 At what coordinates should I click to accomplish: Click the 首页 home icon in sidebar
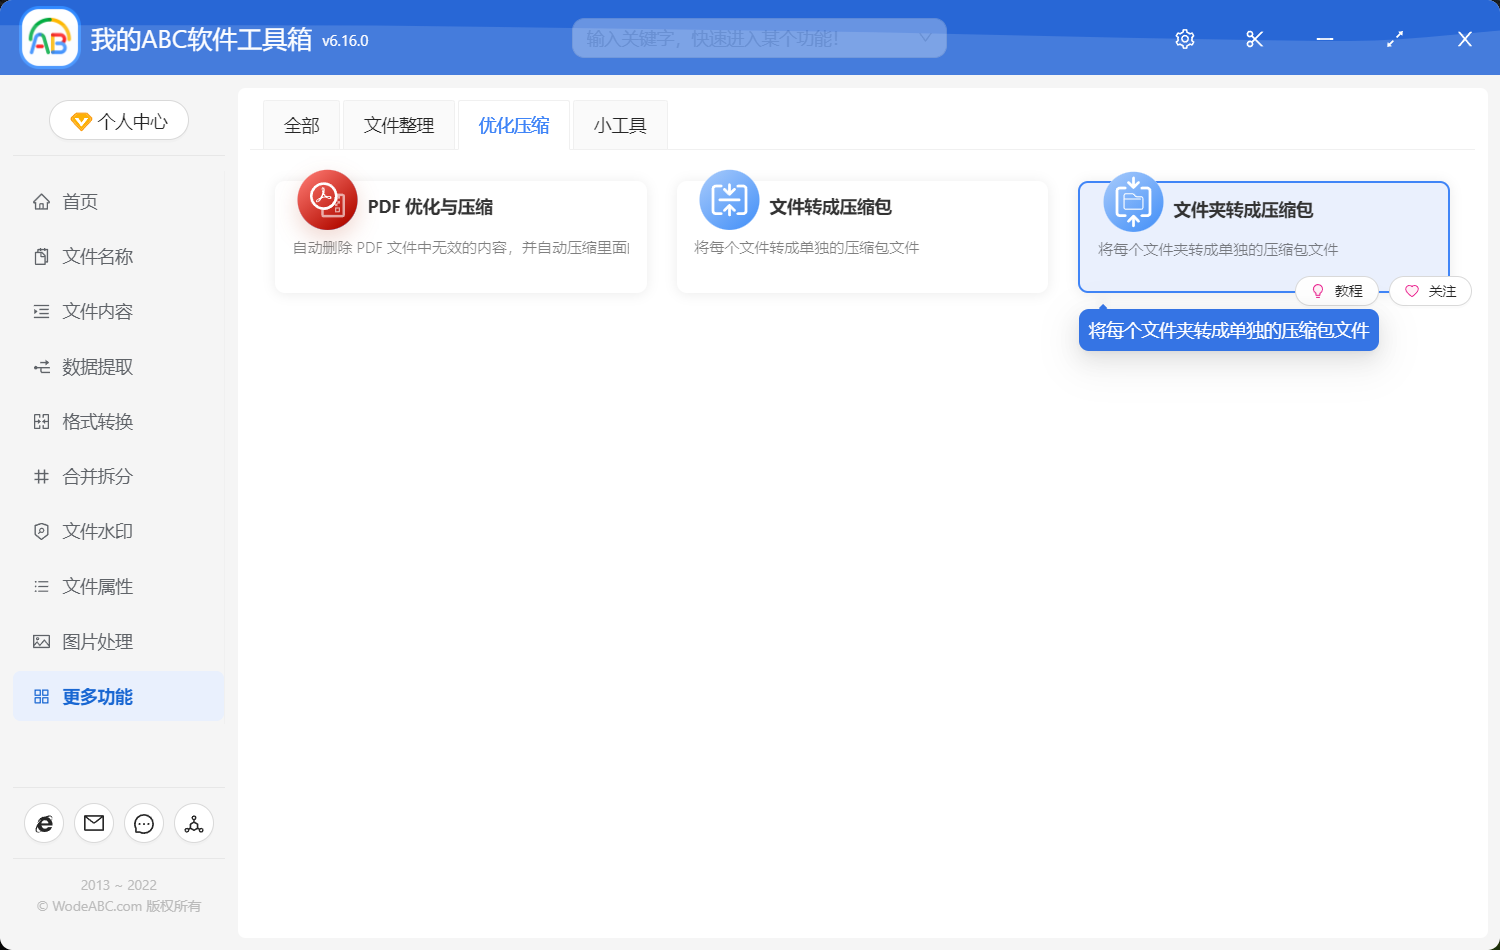click(40, 201)
